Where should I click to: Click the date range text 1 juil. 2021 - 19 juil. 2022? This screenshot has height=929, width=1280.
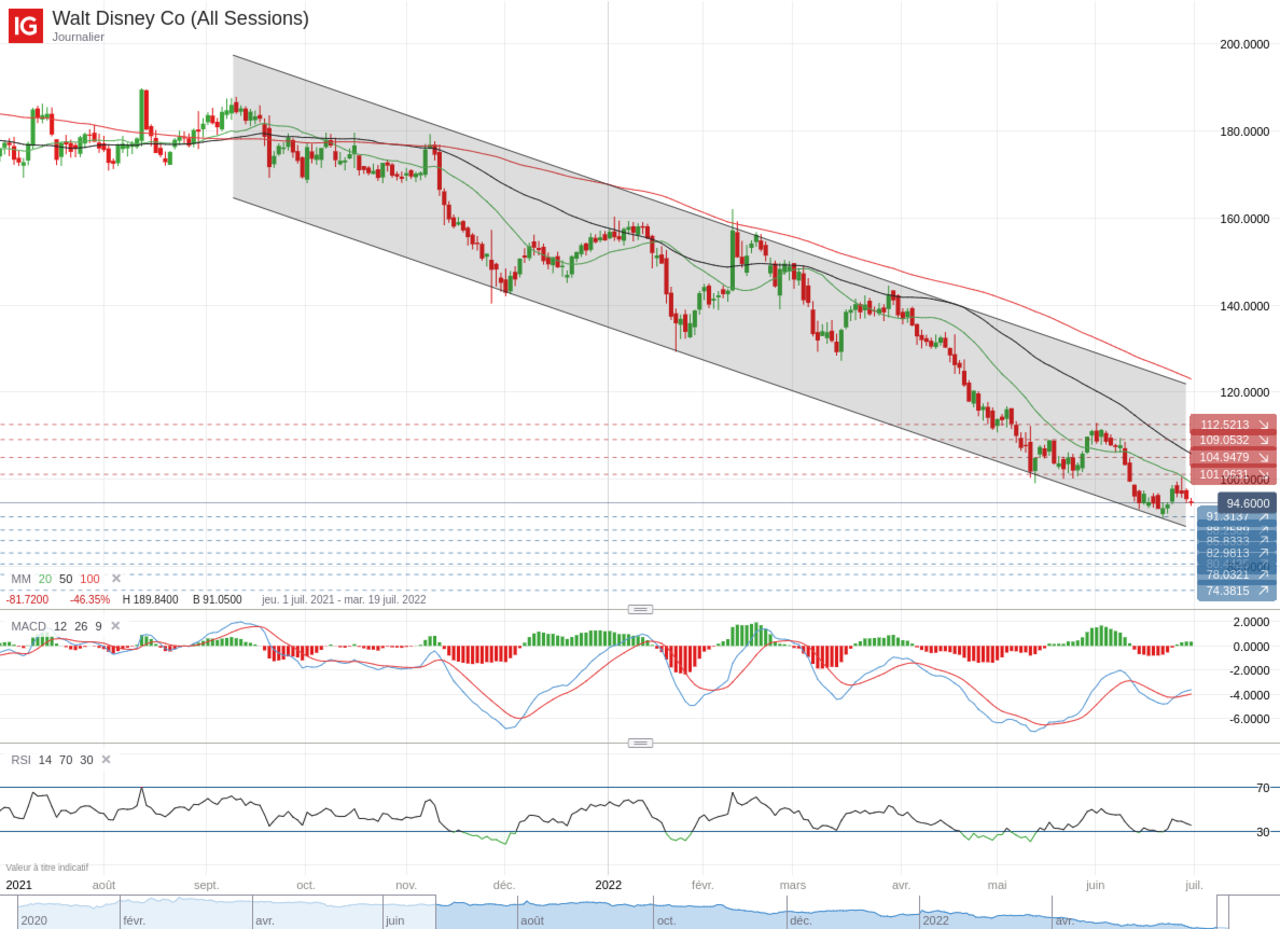point(344,600)
